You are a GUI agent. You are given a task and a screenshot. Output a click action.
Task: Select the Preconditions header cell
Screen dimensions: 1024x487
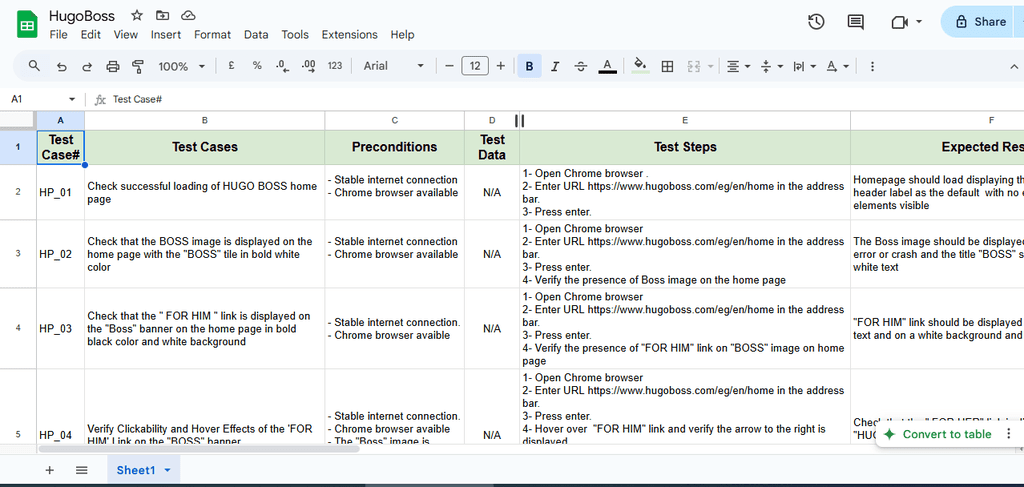pyautogui.click(x=394, y=147)
